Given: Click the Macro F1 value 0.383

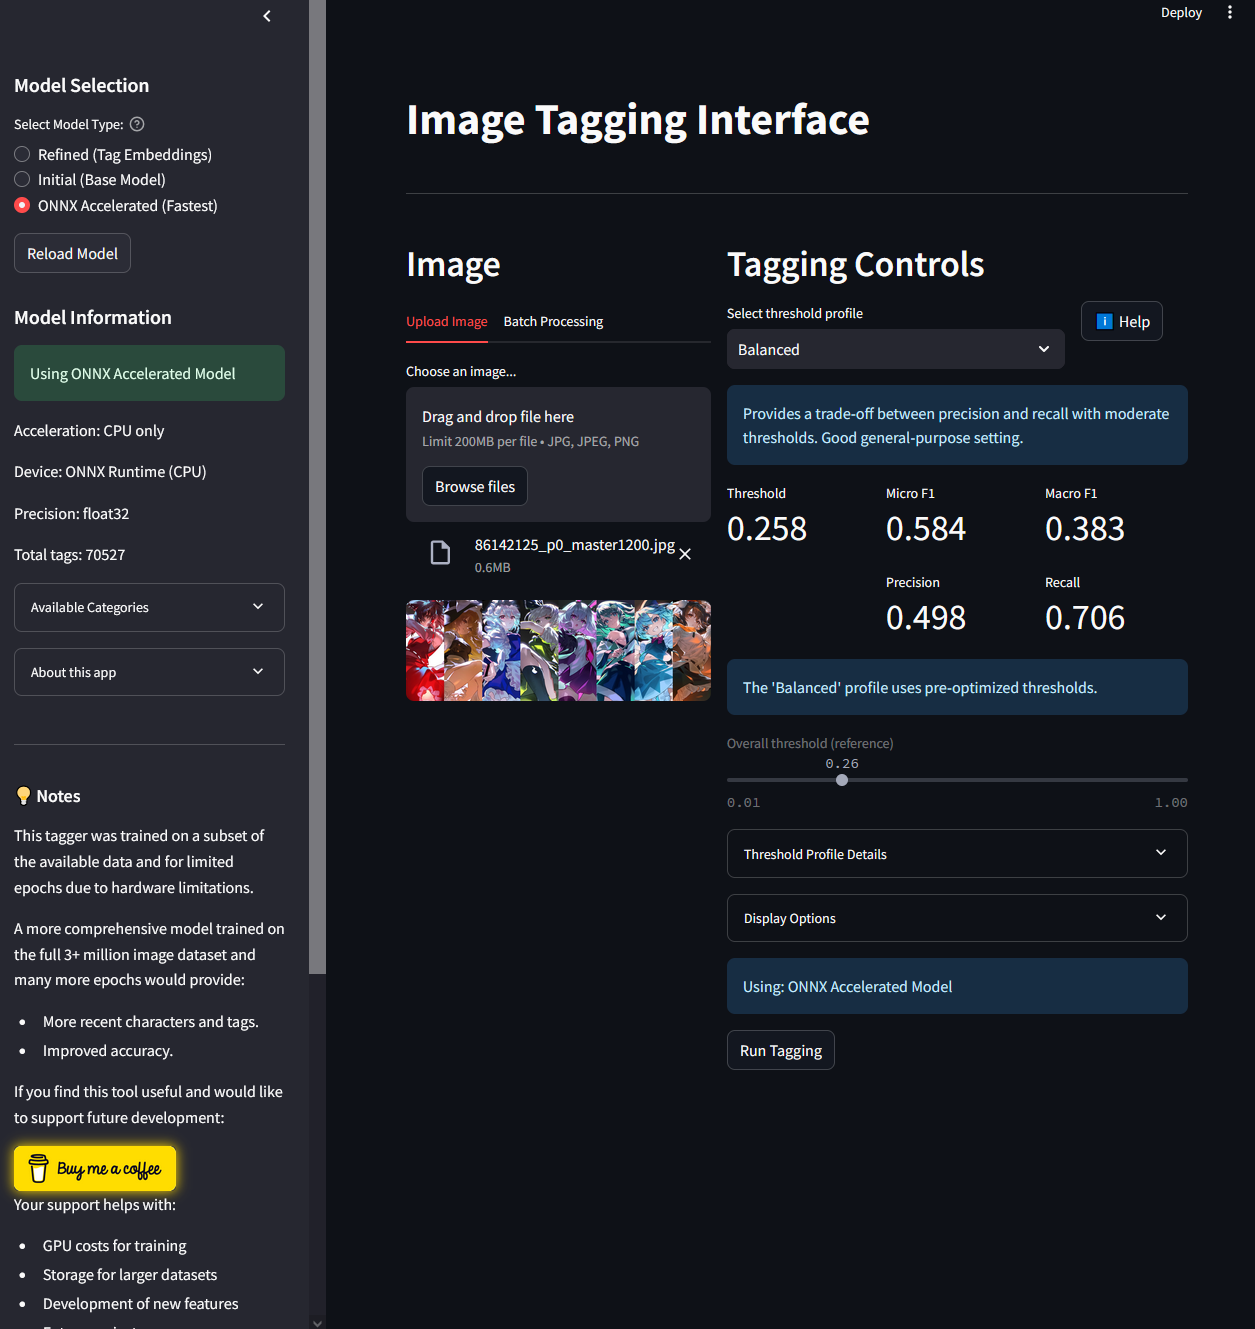Looking at the screenshot, I should click(x=1085, y=529).
